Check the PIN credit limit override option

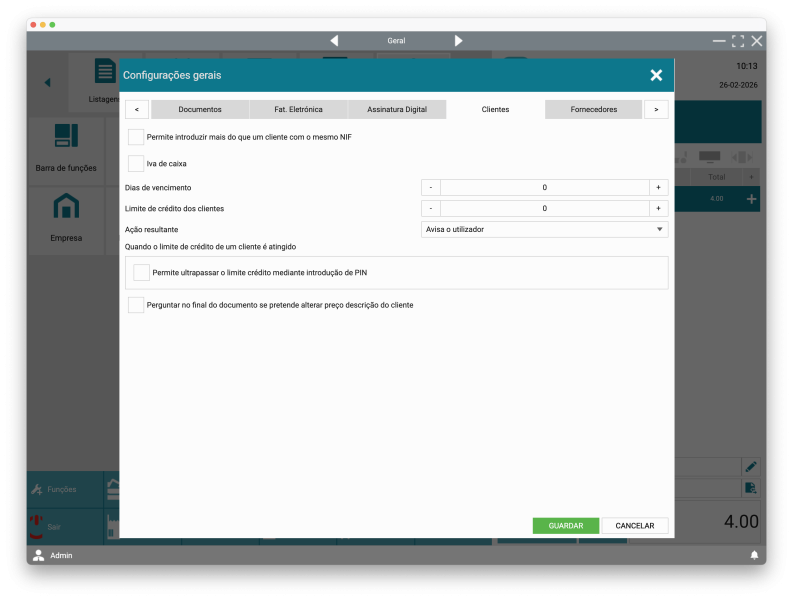pyautogui.click(x=142, y=272)
